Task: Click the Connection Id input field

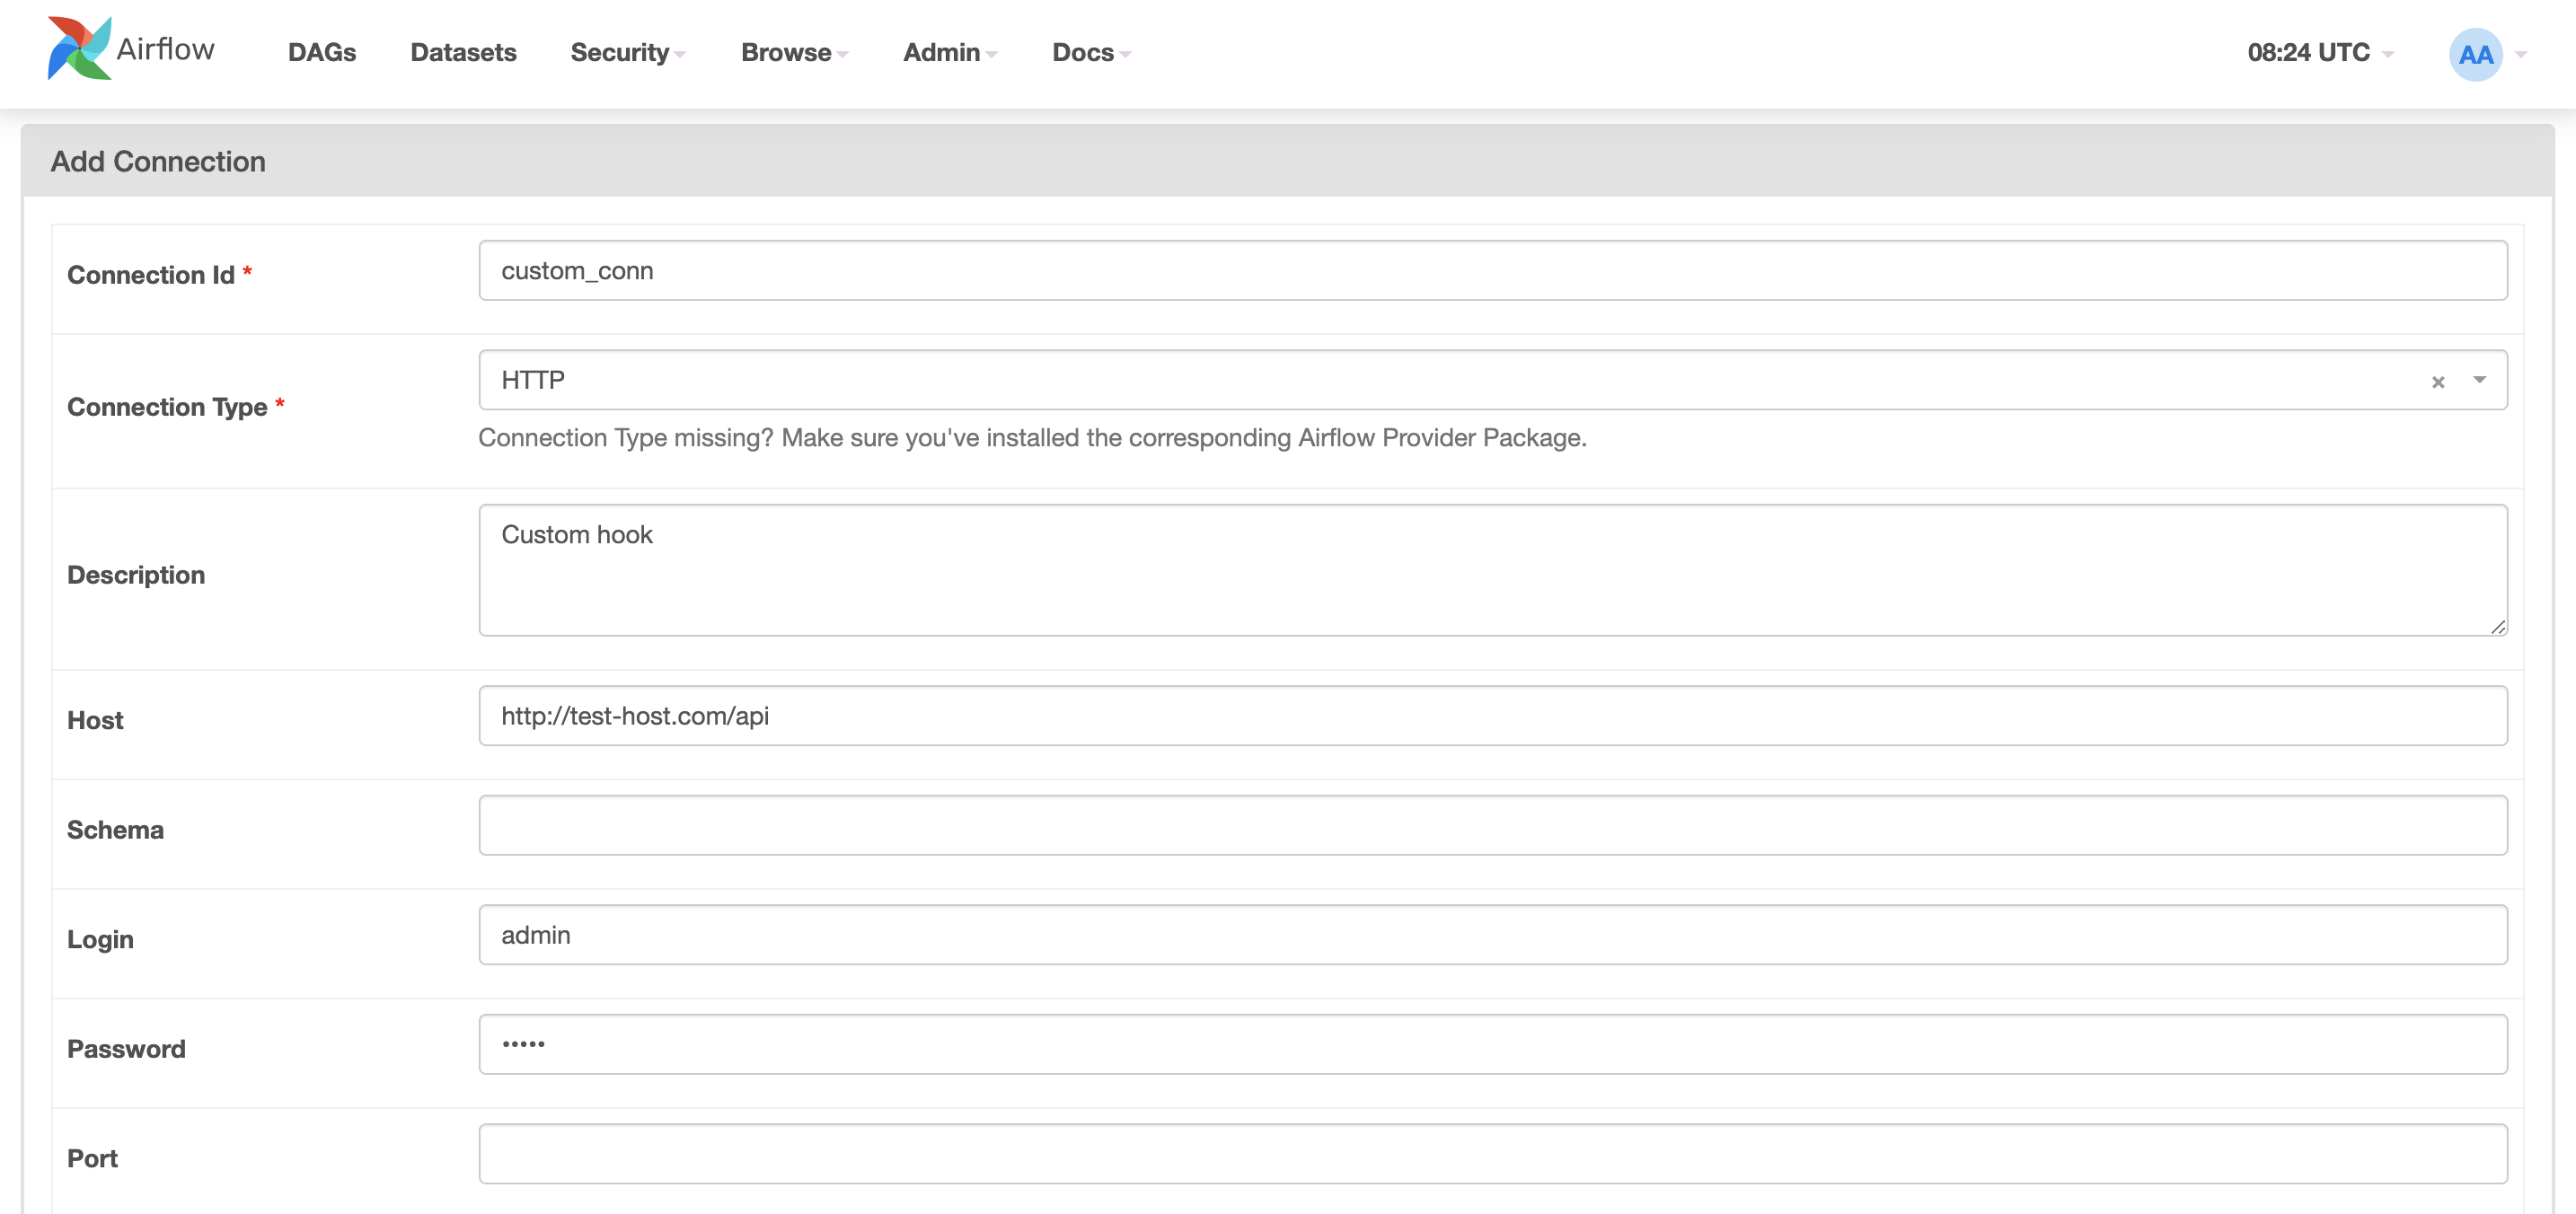Action: (x=1492, y=271)
